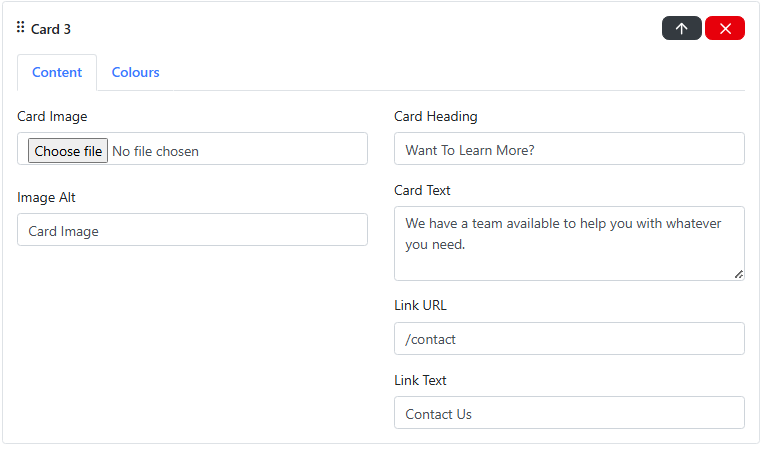Click inside the Card Text textarea
The width and height of the screenshot is (774, 453).
pyautogui.click(x=569, y=243)
